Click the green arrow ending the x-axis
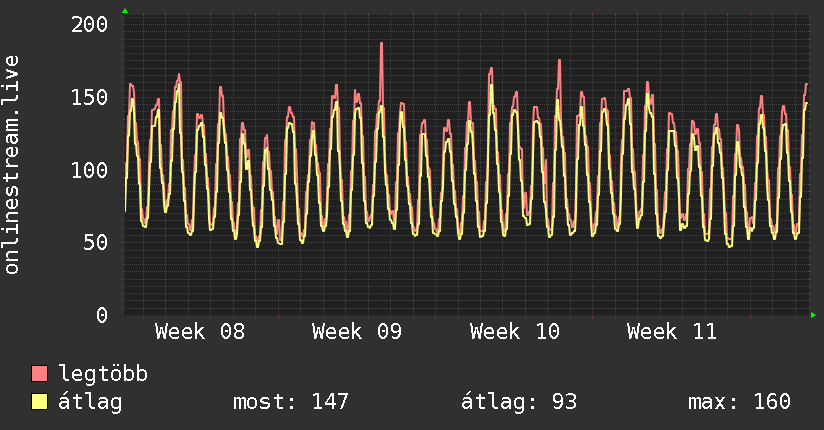Viewport: 824px width, 430px height. (x=813, y=315)
